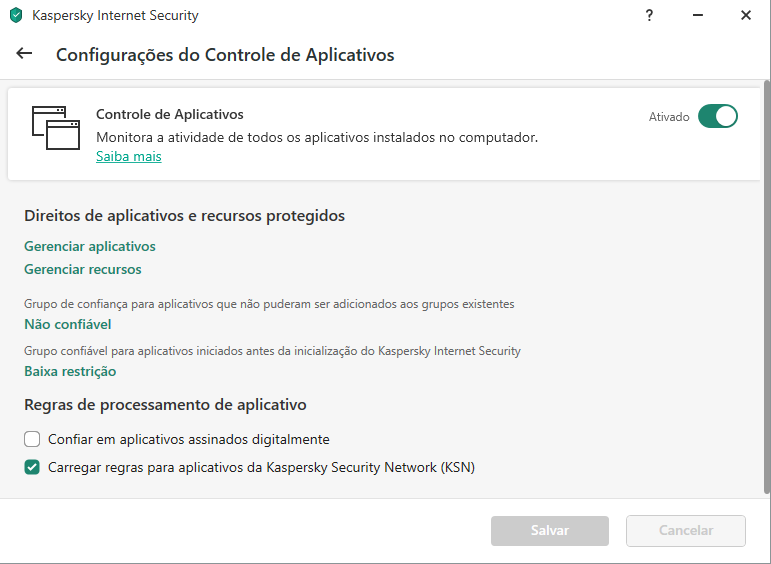Image resolution: width=771 pixels, height=564 pixels.
Task: Go back using the left arrow
Action: pyautogui.click(x=24, y=54)
